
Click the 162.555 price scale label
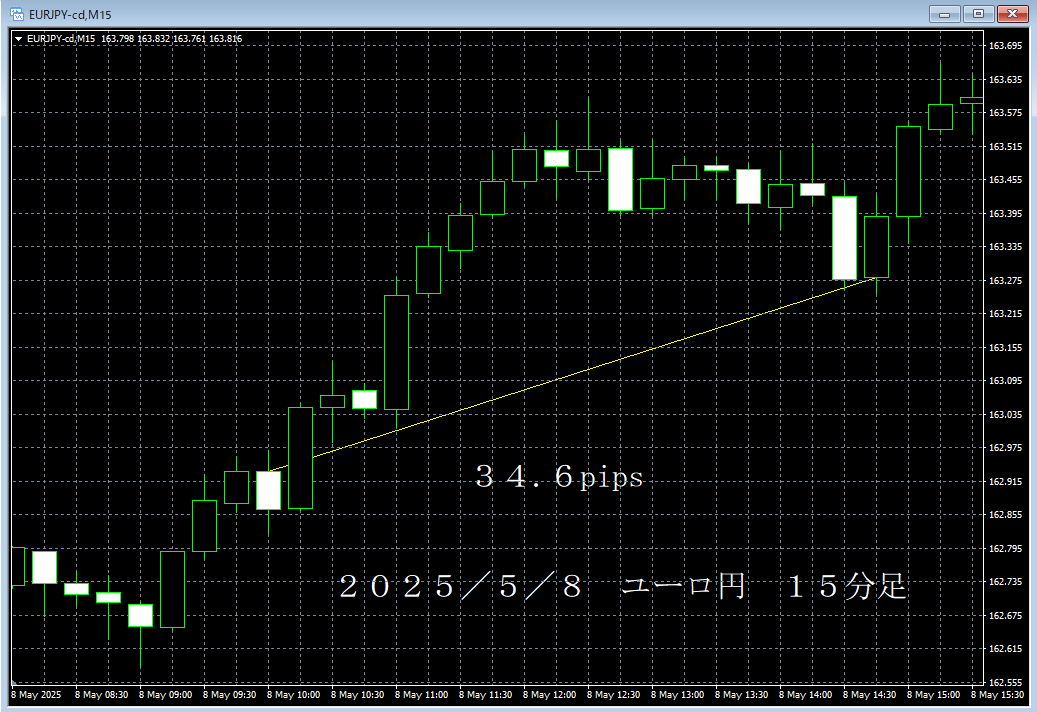(x=1005, y=682)
